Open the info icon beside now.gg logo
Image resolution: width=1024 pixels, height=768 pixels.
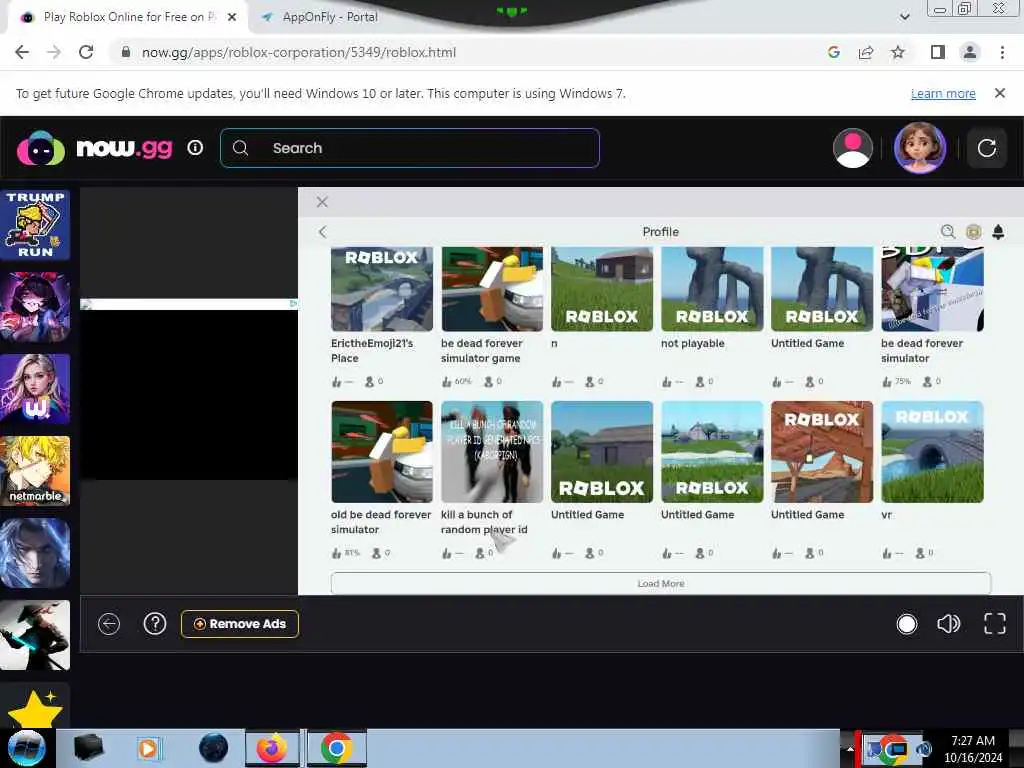click(195, 148)
